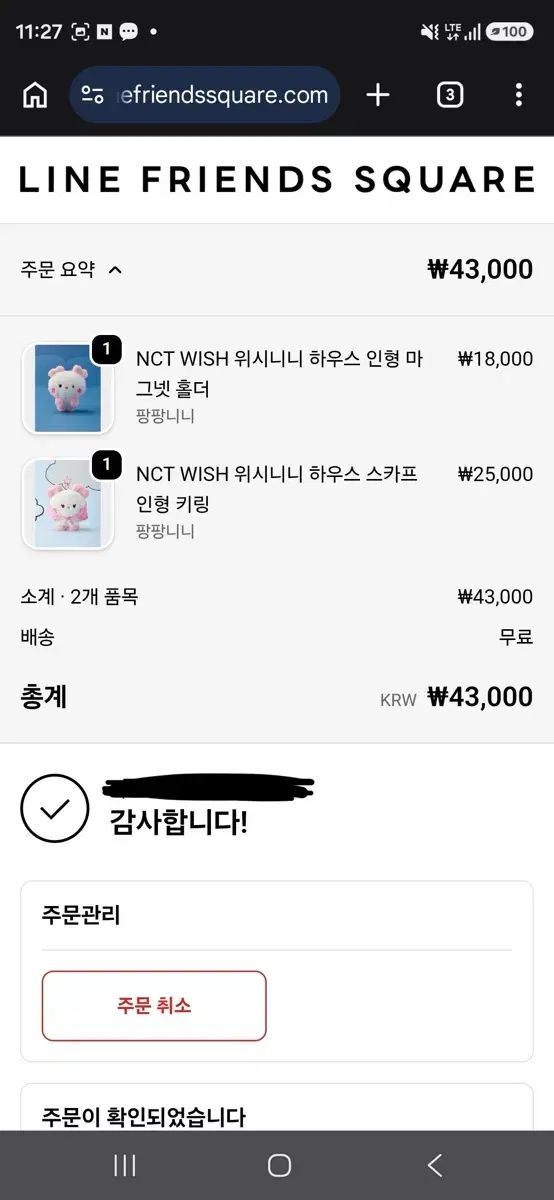
Task: Open a new tab with plus icon
Action: coord(378,96)
